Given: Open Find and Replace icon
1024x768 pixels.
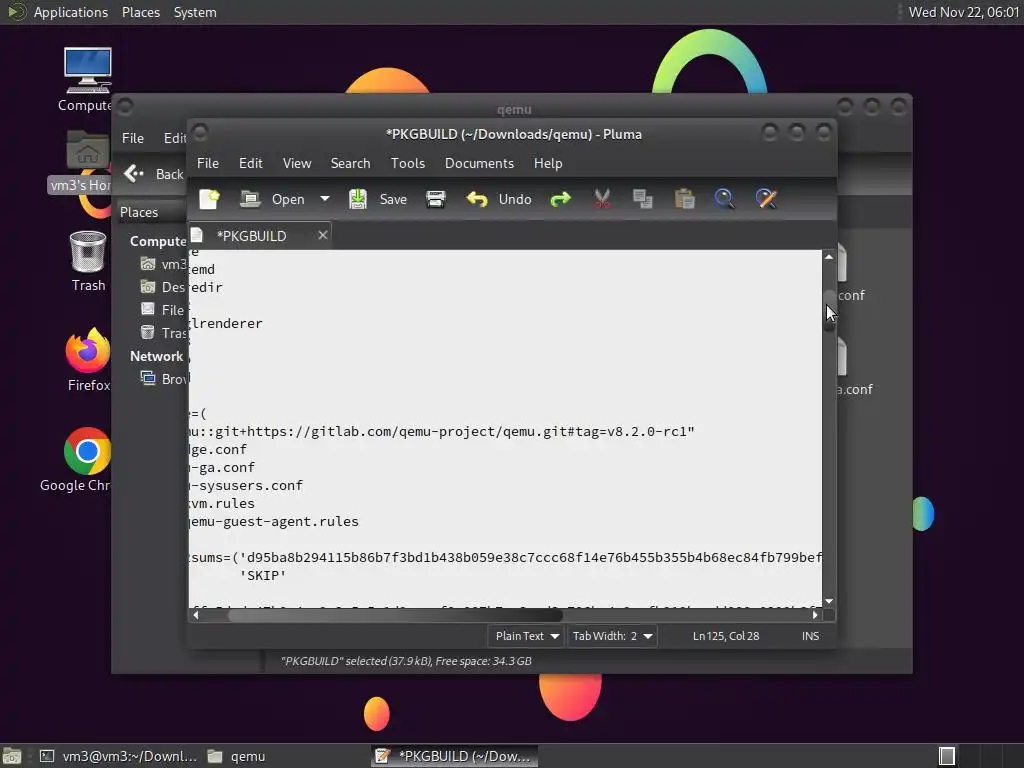Looking at the screenshot, I should [x=766, y=199].
